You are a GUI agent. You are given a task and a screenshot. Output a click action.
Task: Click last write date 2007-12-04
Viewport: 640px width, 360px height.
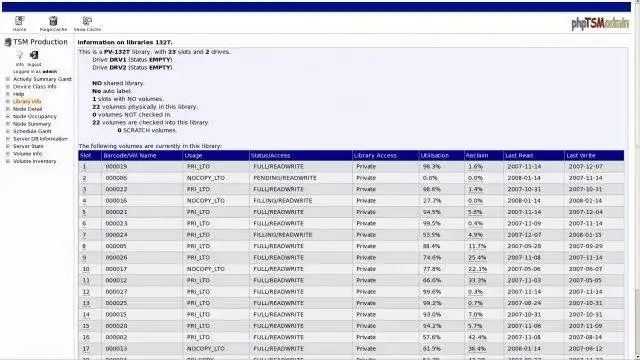(586, 212)
